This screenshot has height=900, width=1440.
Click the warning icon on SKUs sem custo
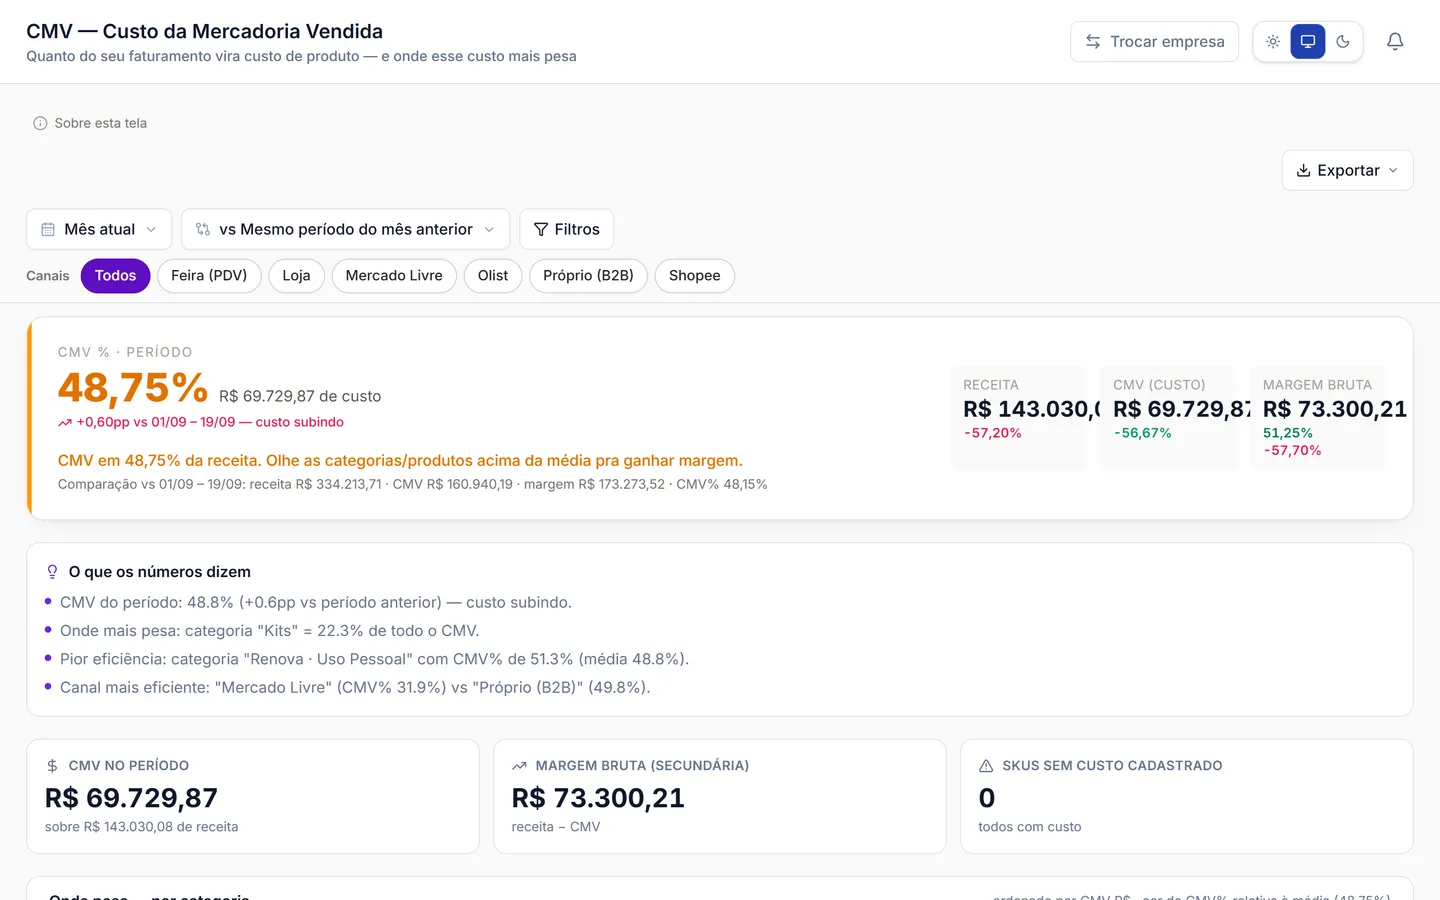pos(986,766)
